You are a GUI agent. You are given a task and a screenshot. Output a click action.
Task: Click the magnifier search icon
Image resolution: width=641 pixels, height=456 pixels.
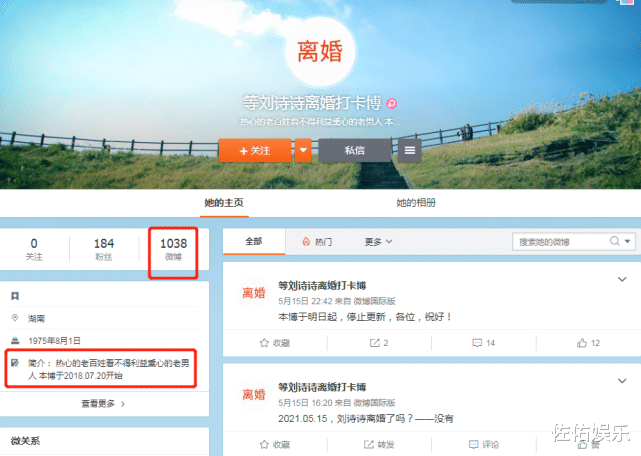[x=614, y=241]
